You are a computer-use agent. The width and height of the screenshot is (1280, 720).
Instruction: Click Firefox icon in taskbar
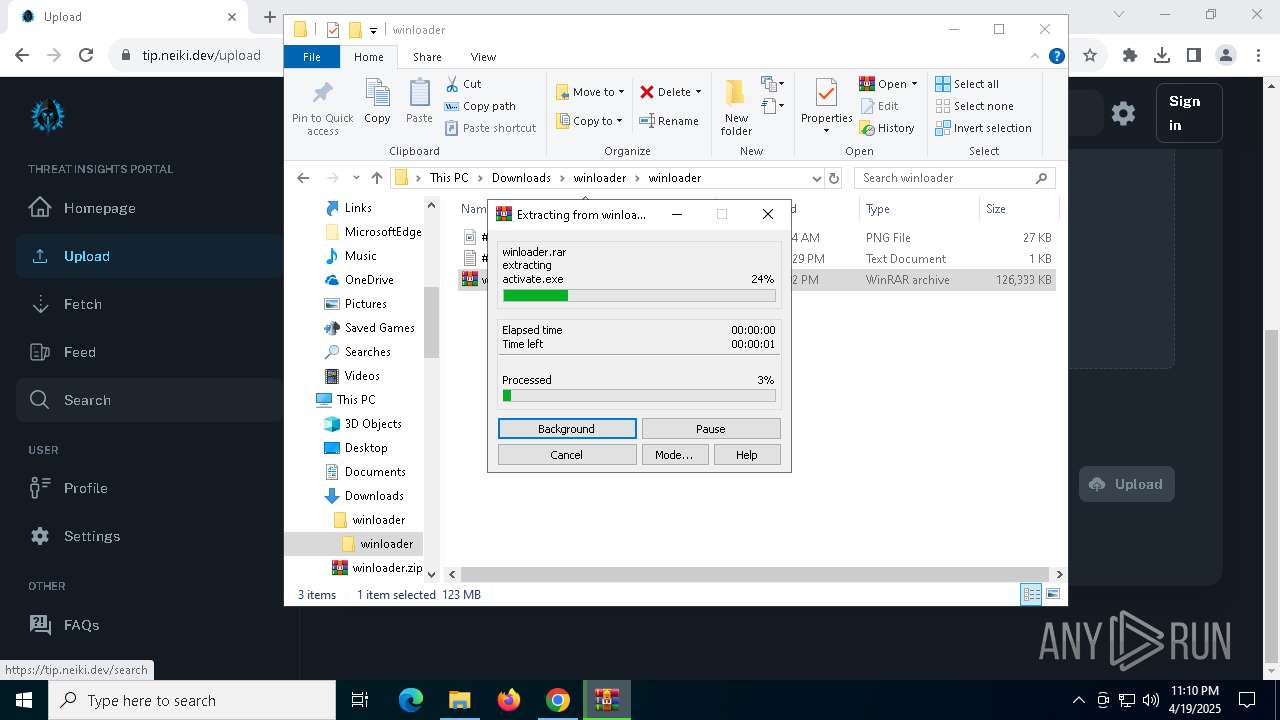coord(509,700)
